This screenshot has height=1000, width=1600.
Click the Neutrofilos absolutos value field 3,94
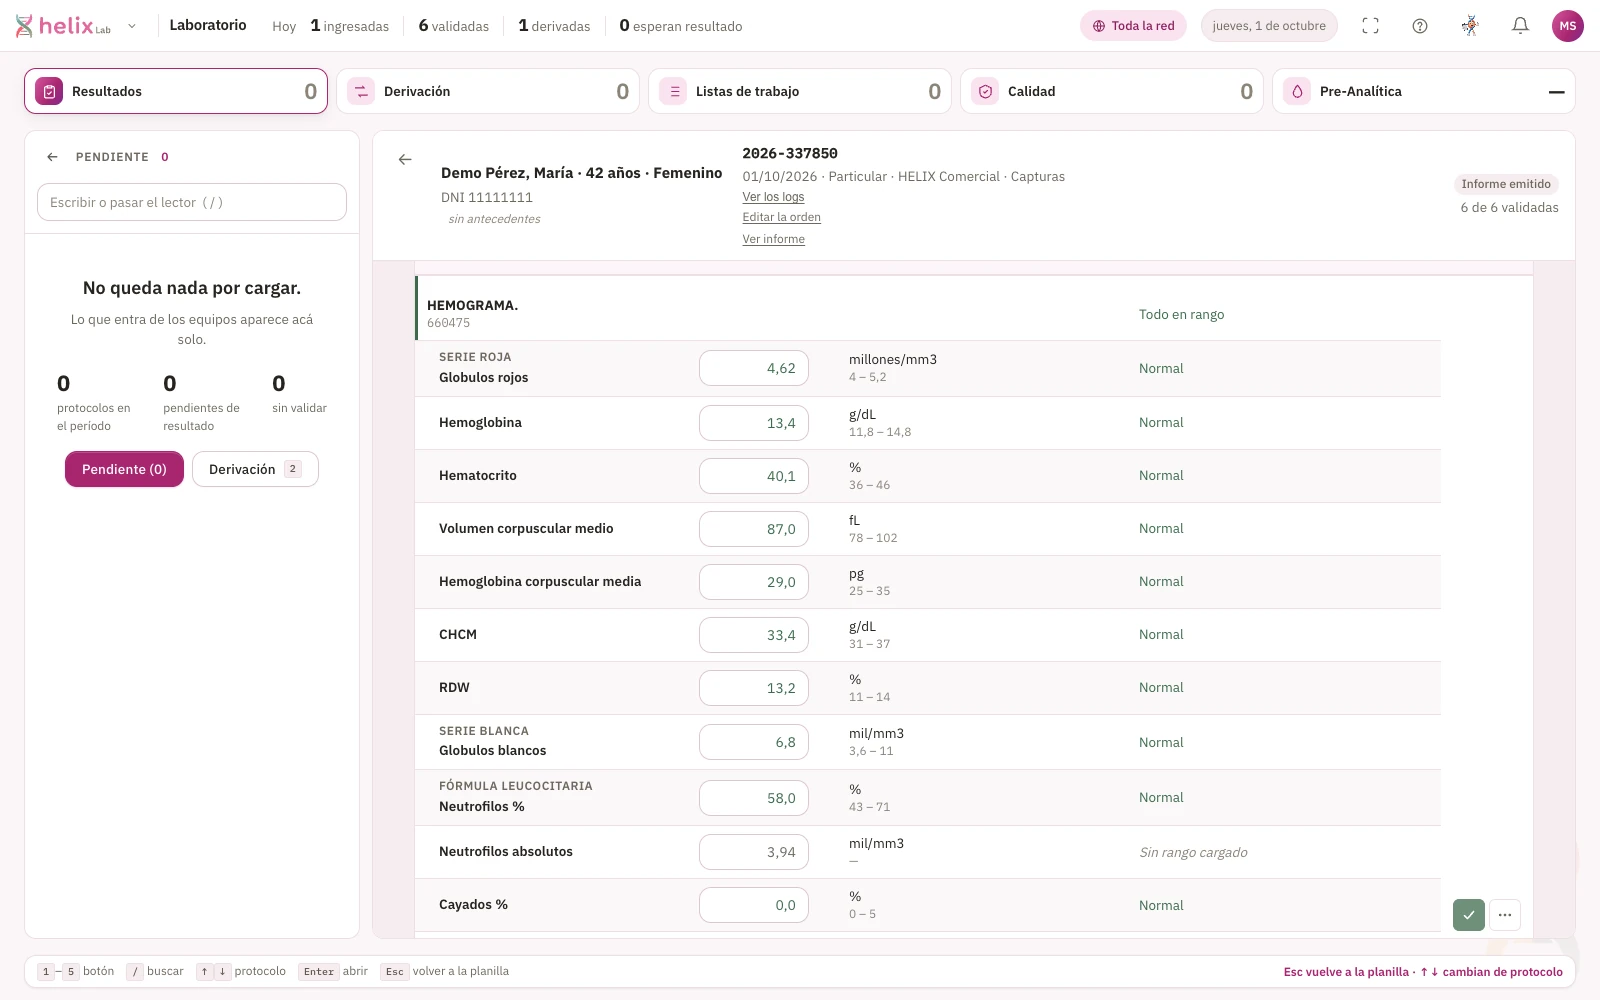click(x=754, y=852)
